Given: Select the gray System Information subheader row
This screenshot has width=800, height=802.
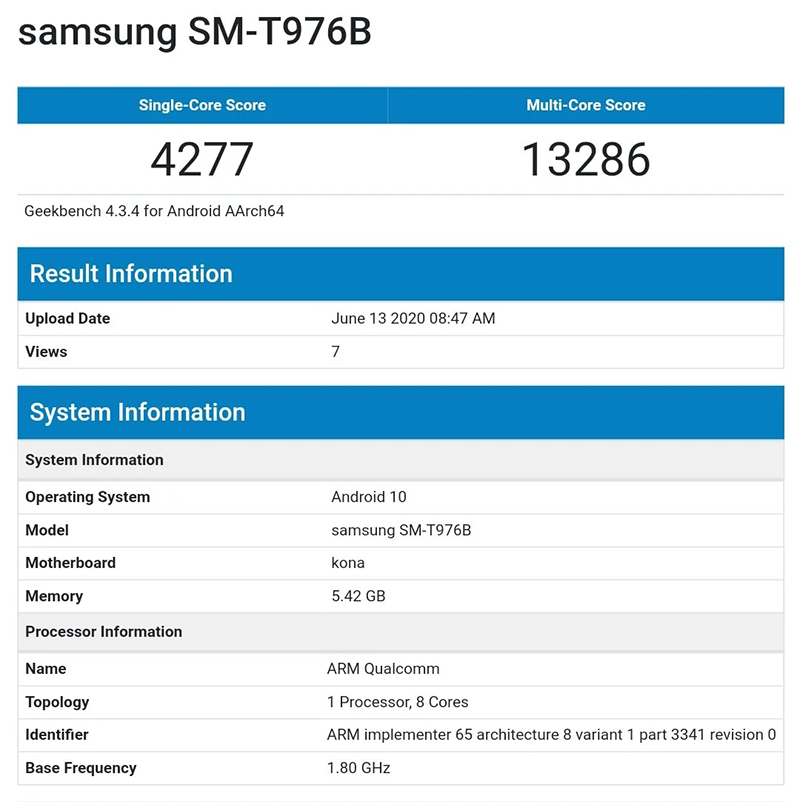Looking at the screenshot, I should tap(401, 460).
